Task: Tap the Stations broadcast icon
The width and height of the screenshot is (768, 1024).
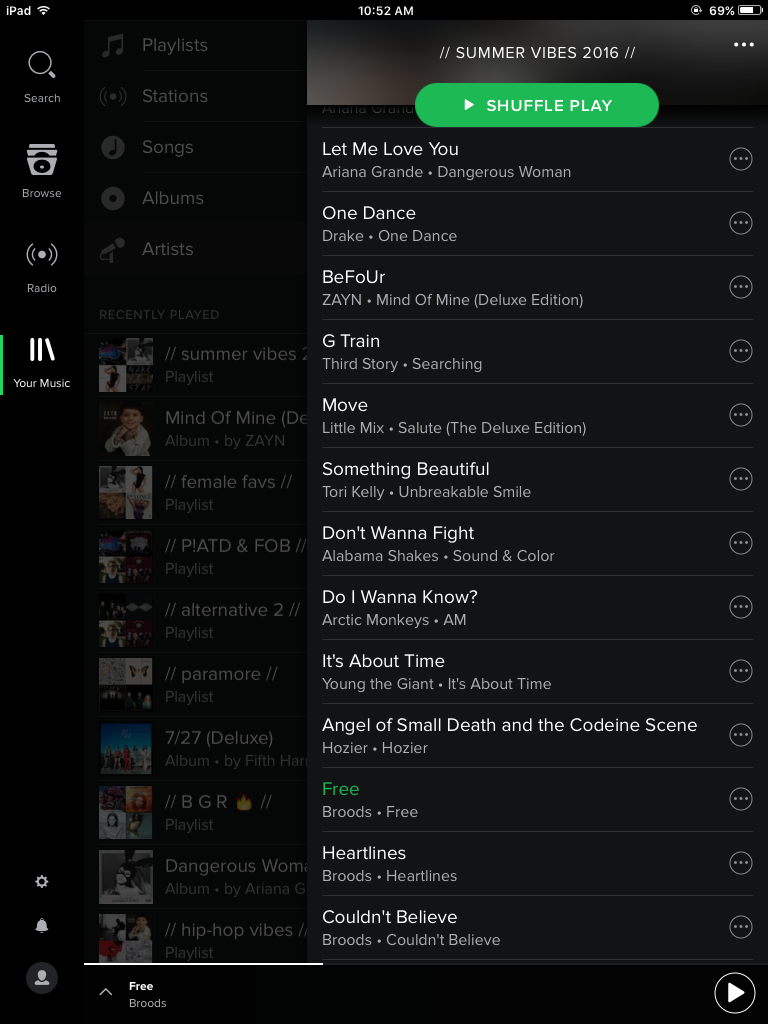Action: click(113, 97)
